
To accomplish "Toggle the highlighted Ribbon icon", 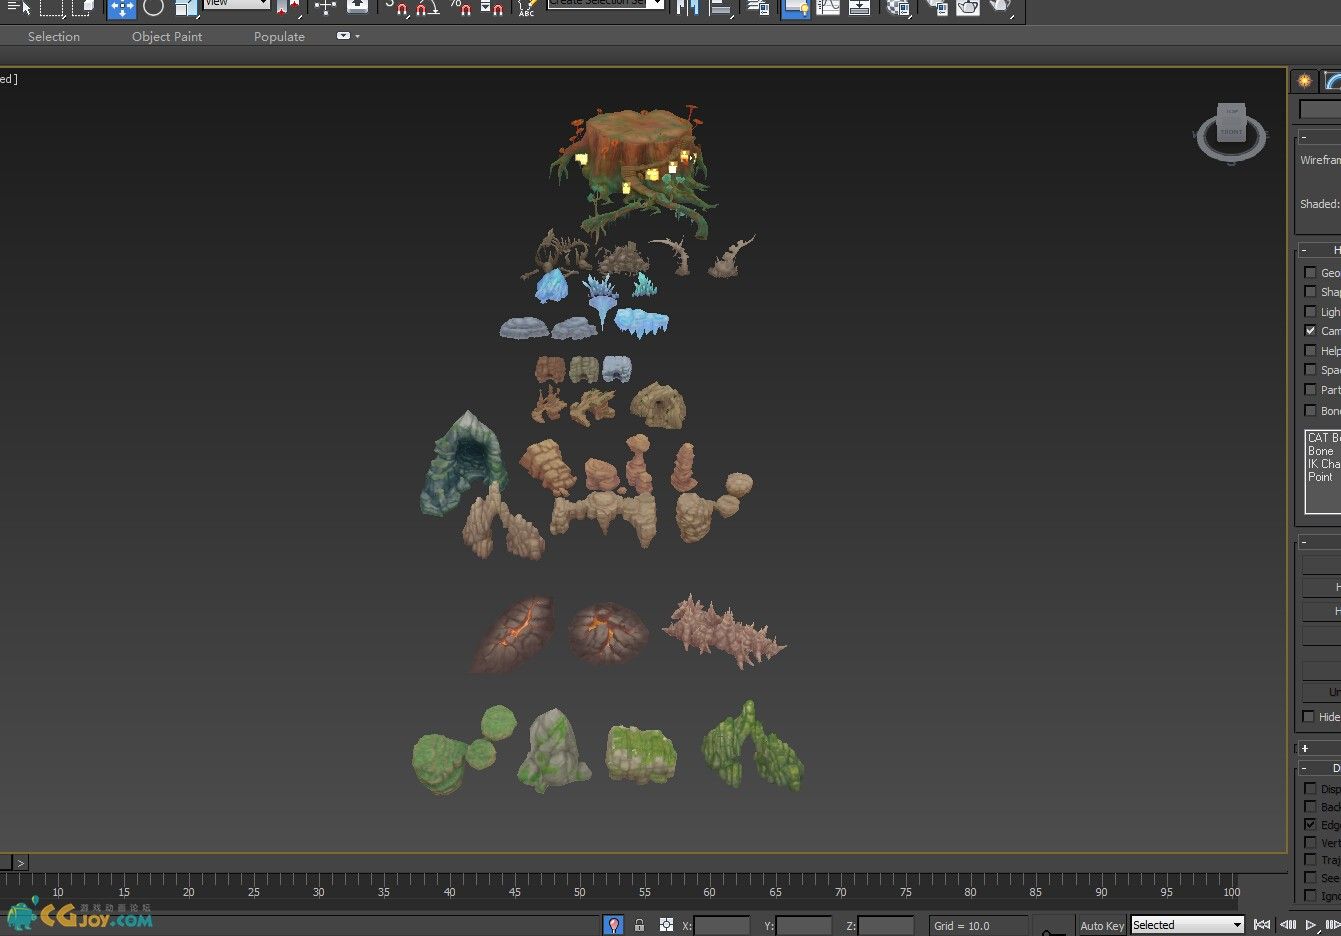I will (796, 8).
